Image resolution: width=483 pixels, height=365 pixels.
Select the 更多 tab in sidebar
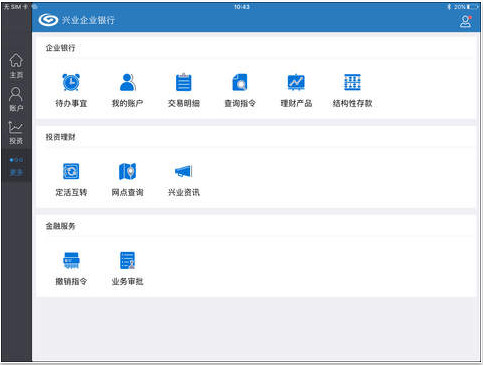coord(16,166)
